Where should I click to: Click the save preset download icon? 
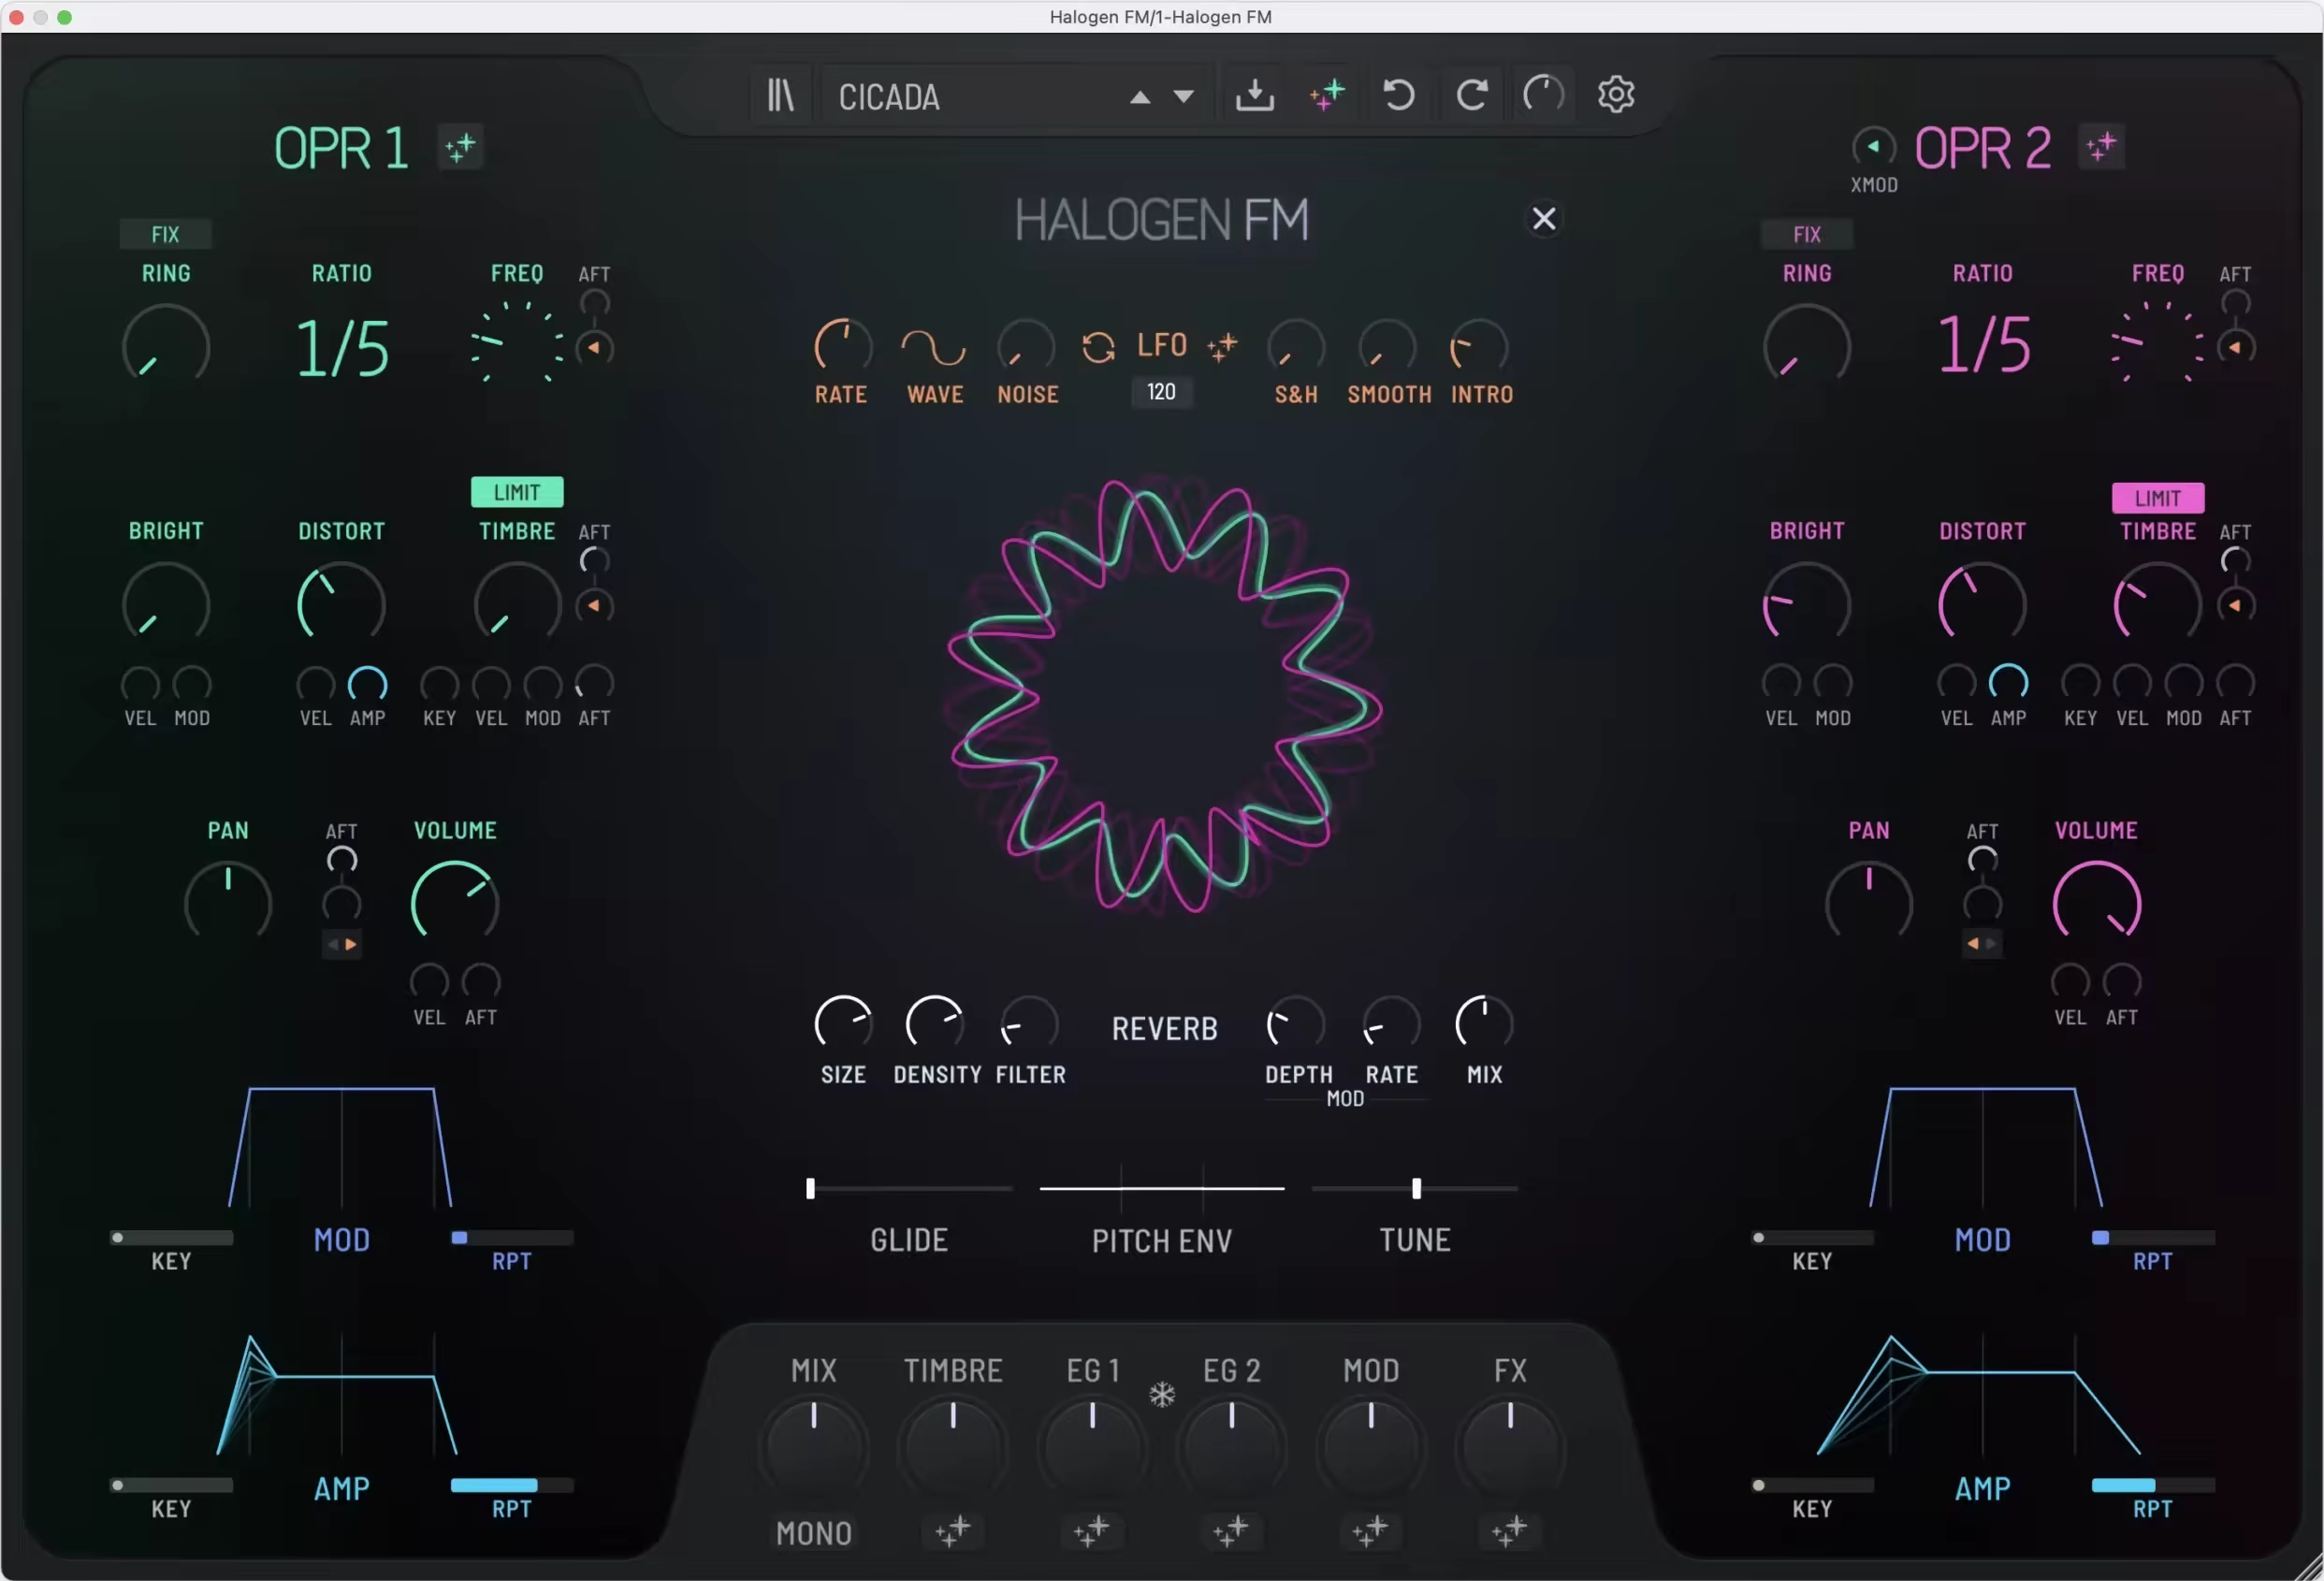tap(1254, 96)
